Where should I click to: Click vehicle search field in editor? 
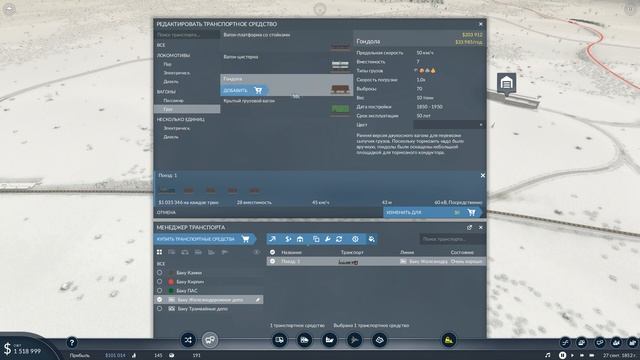click(187, 35)
